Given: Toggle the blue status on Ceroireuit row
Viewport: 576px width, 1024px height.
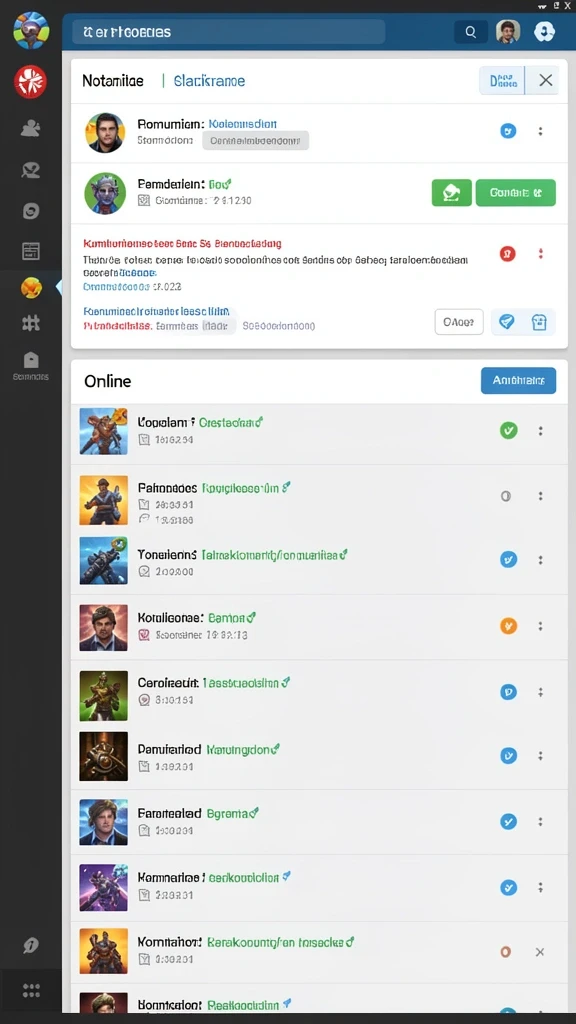Looking at the screenshot, I should (508, 692).
